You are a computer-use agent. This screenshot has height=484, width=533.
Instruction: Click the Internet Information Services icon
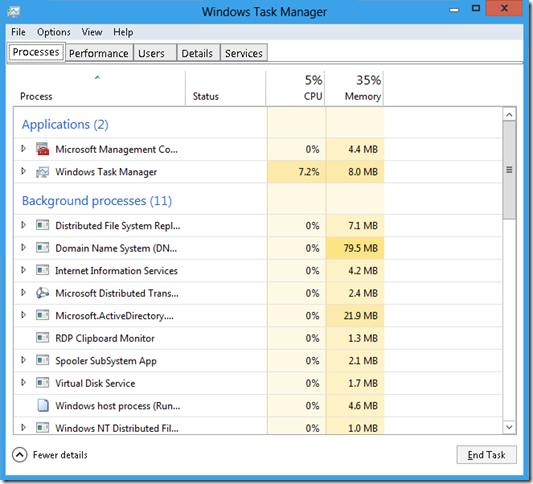coord(42,270)
